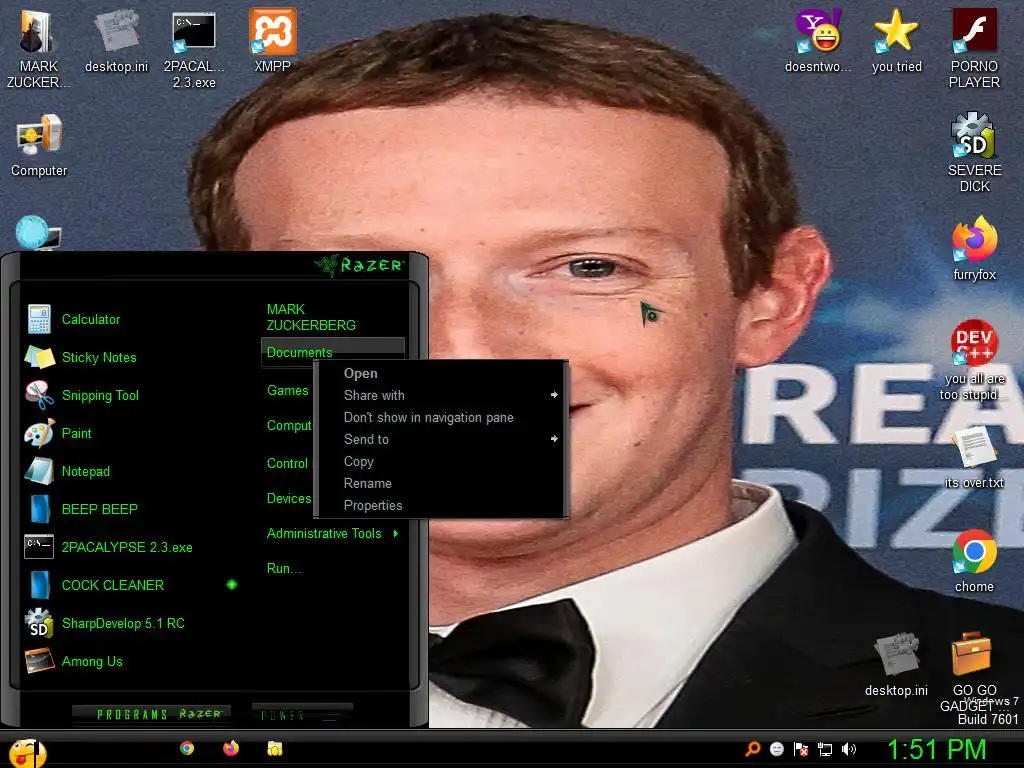This screenshot has height=768, width=1024.
Task: Click the Razer logo in start menu
Action: point(359,264)
